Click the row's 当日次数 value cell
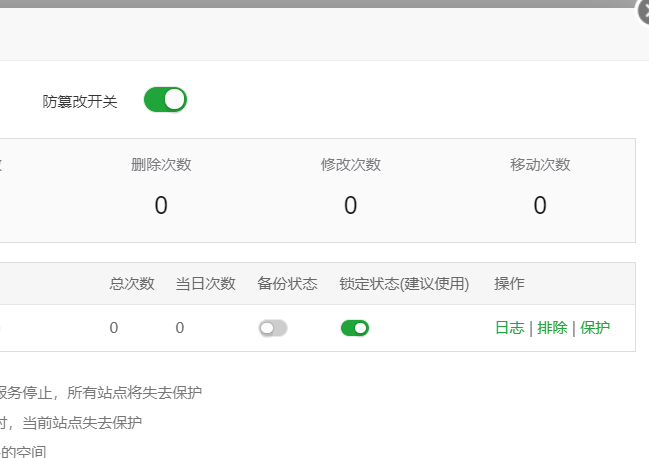Image resolution: width=649 pixels, height=458 pixels. (180, 328)
